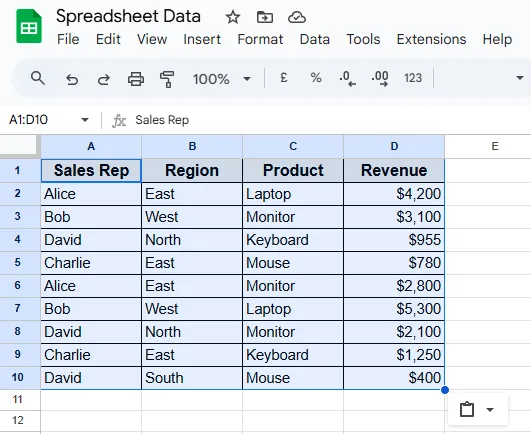This screenshot has width=531, height=434.
Task: Select column A header
Action: coord(91,146)
